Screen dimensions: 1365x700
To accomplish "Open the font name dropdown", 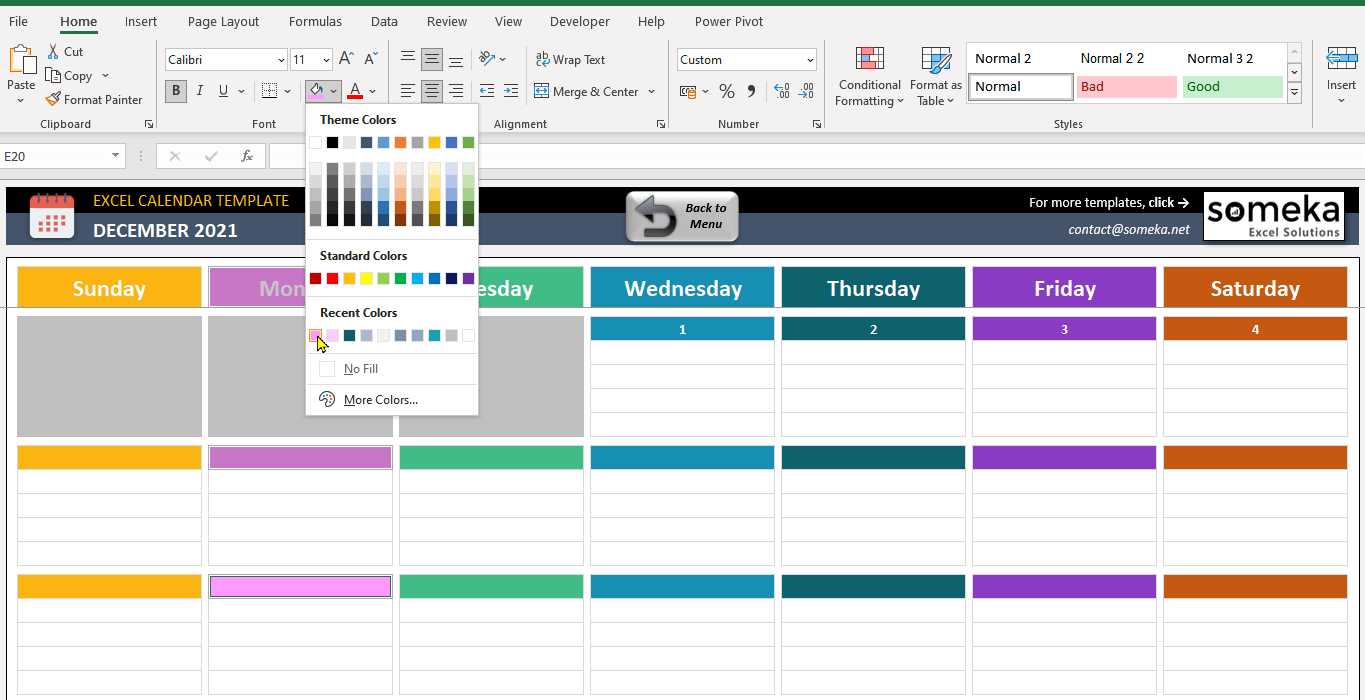I will tap(280, 59).
